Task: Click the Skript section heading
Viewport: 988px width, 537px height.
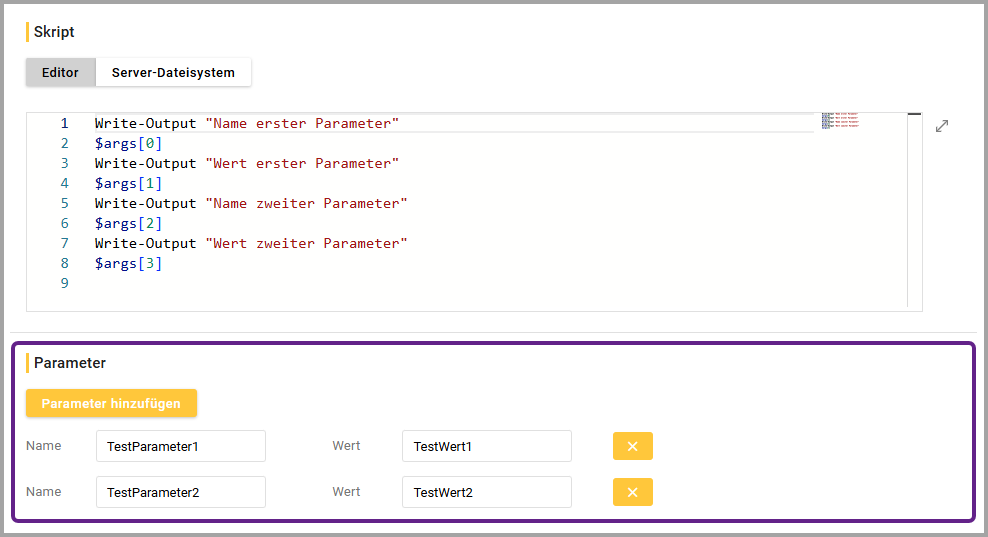Action: [54, 32]
